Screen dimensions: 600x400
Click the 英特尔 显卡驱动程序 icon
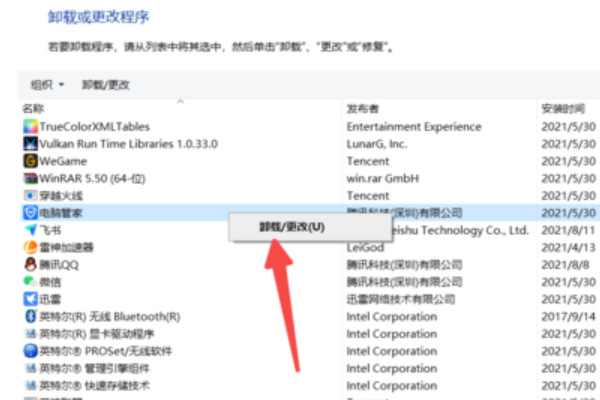click(31, 334)
